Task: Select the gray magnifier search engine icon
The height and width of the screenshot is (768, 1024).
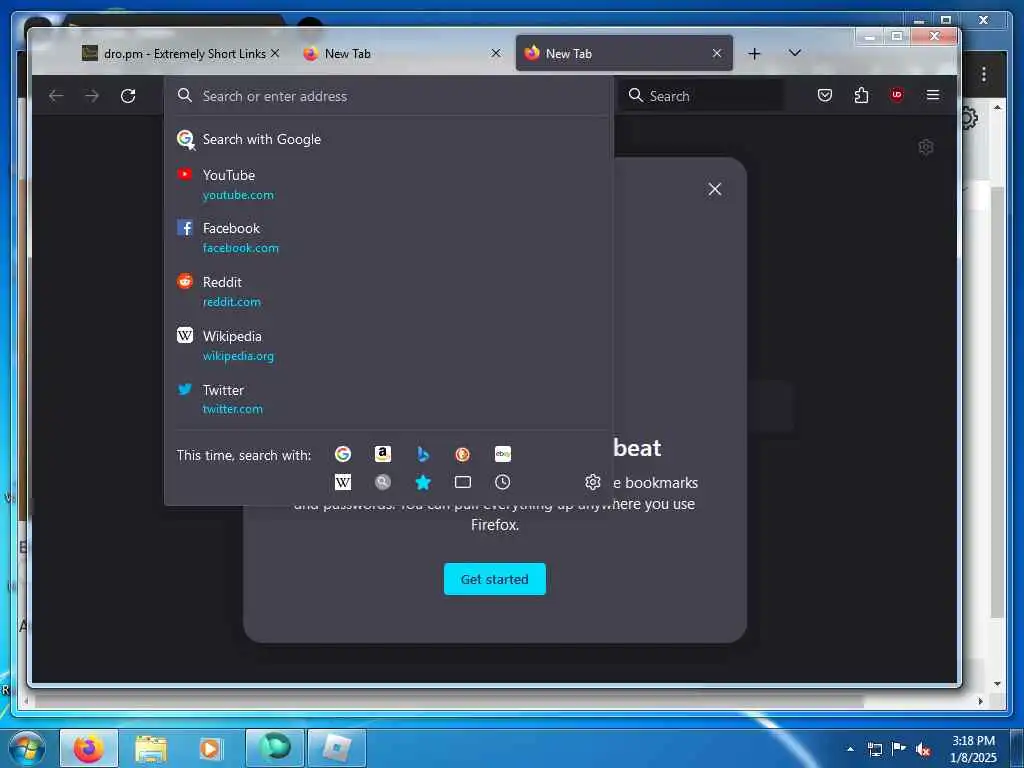Action: pyautogui.click(x=383, y=482)
